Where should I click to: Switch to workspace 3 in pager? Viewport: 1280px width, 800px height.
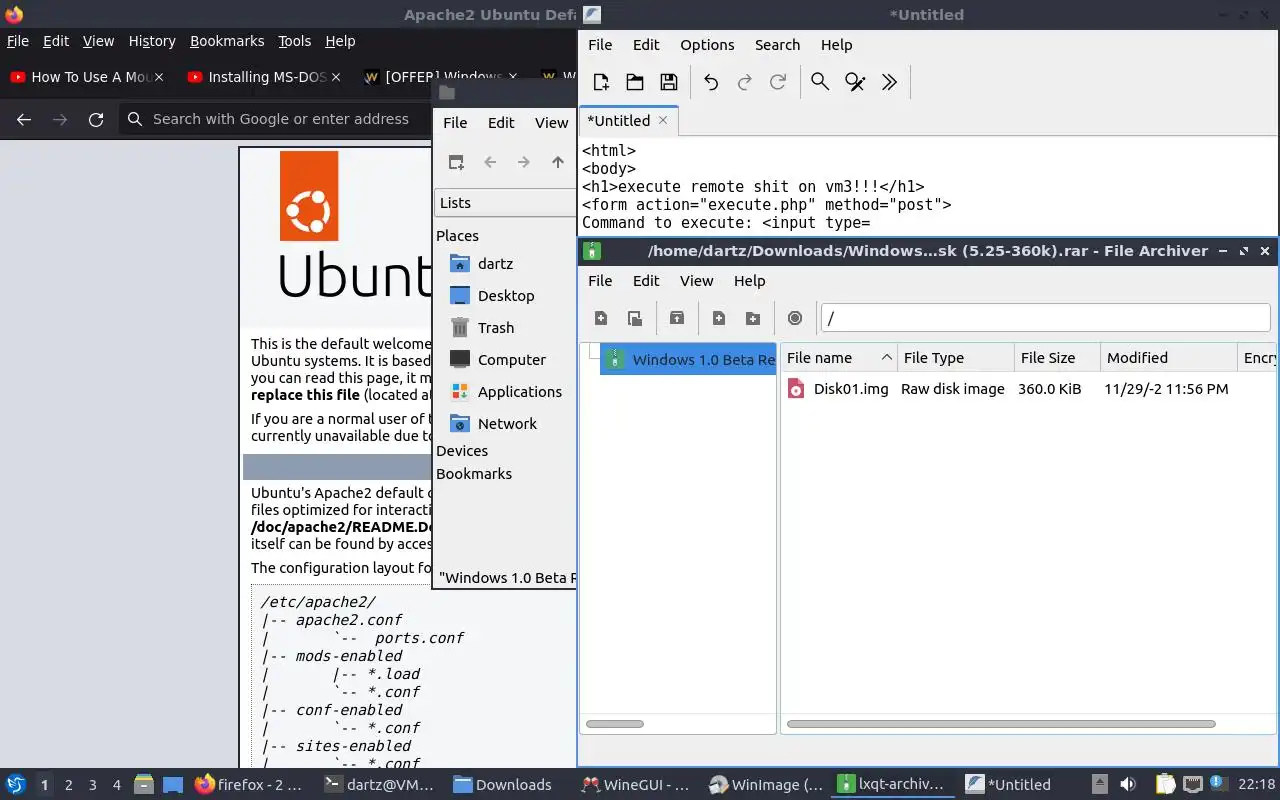[x=92, y=785]
